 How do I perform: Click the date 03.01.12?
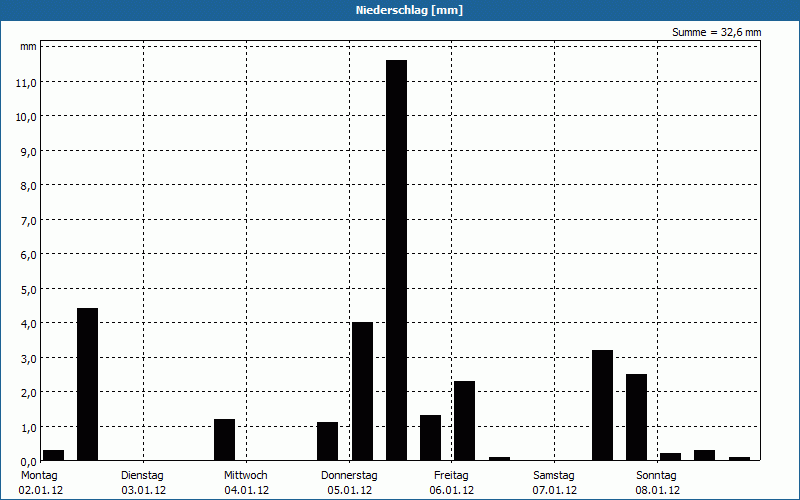[144, 491]
